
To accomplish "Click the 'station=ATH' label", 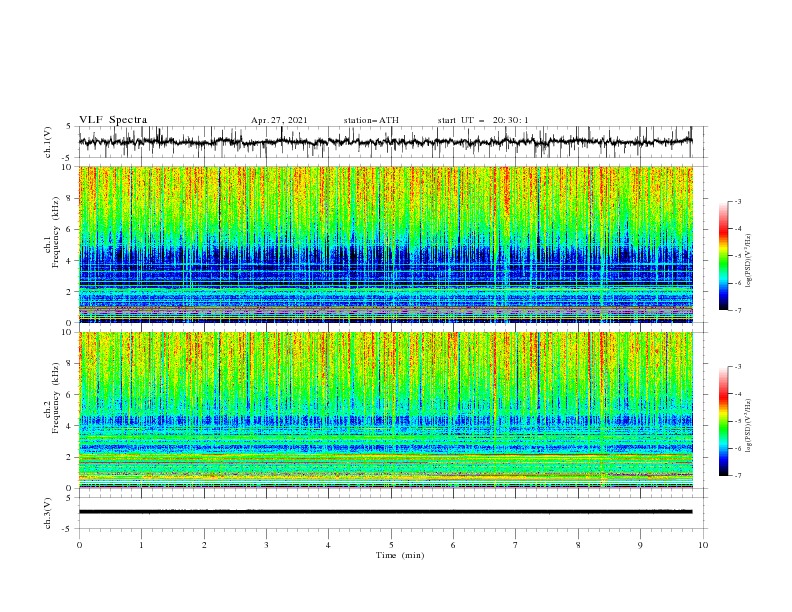I will pos(371,120).
